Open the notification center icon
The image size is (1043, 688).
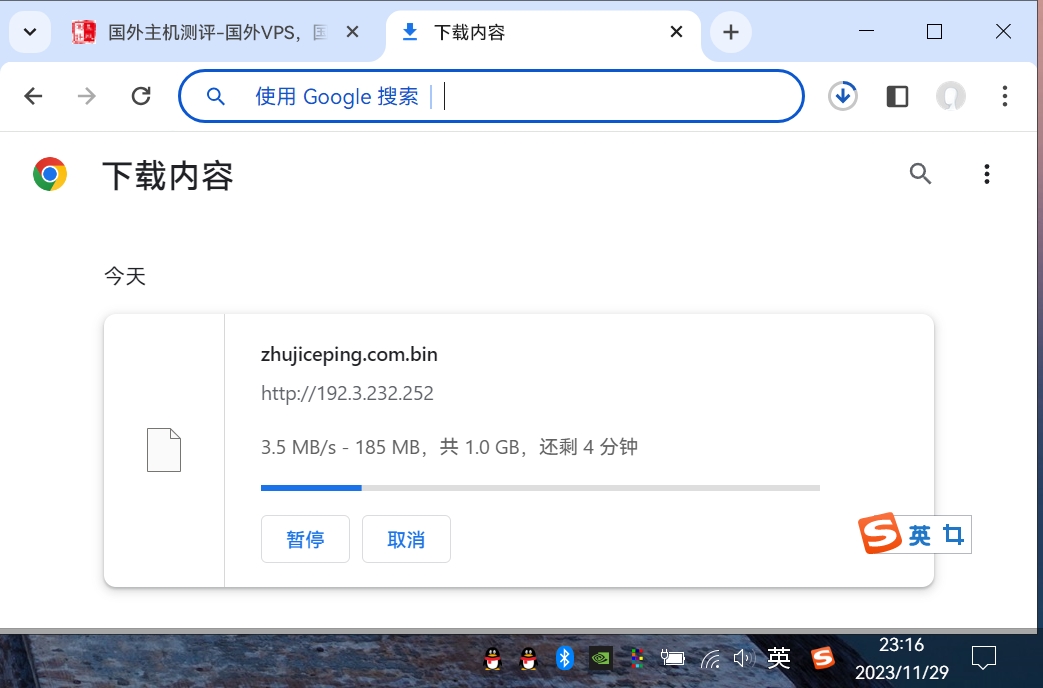pyautogui.click(x=984, y=658)
